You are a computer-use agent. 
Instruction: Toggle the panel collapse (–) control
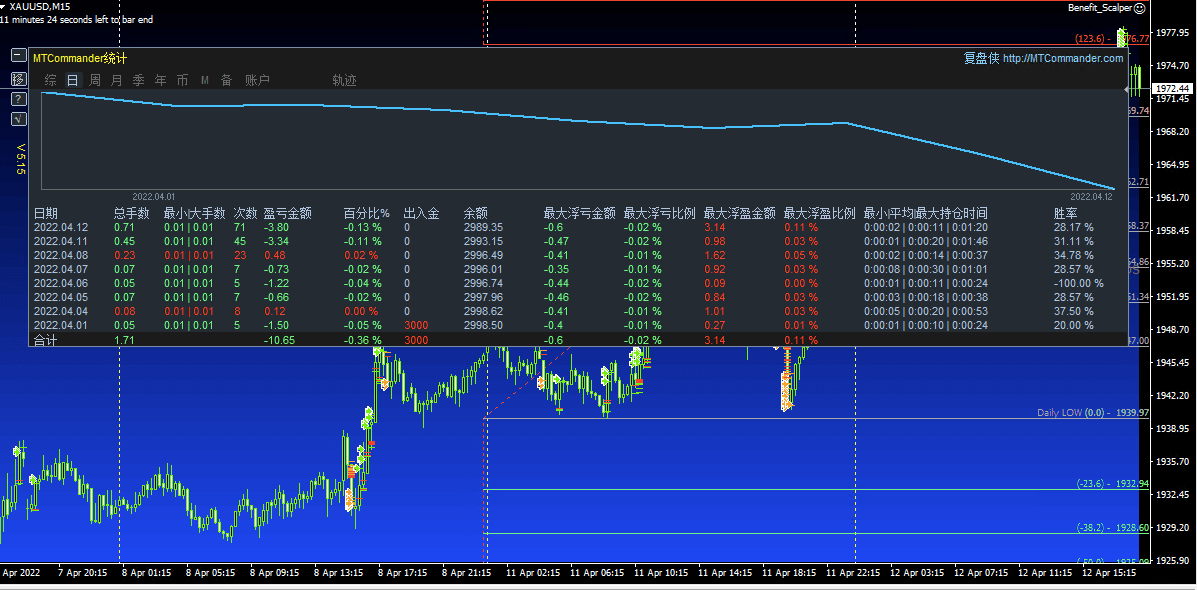(18, 55)
